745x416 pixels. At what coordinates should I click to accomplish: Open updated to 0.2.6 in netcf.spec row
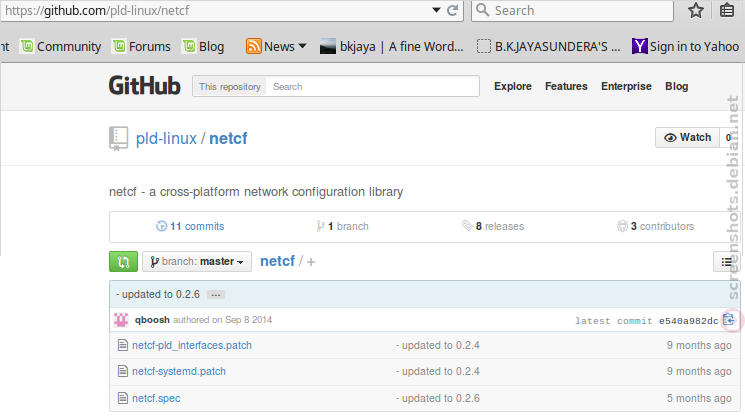click(438, 398)
